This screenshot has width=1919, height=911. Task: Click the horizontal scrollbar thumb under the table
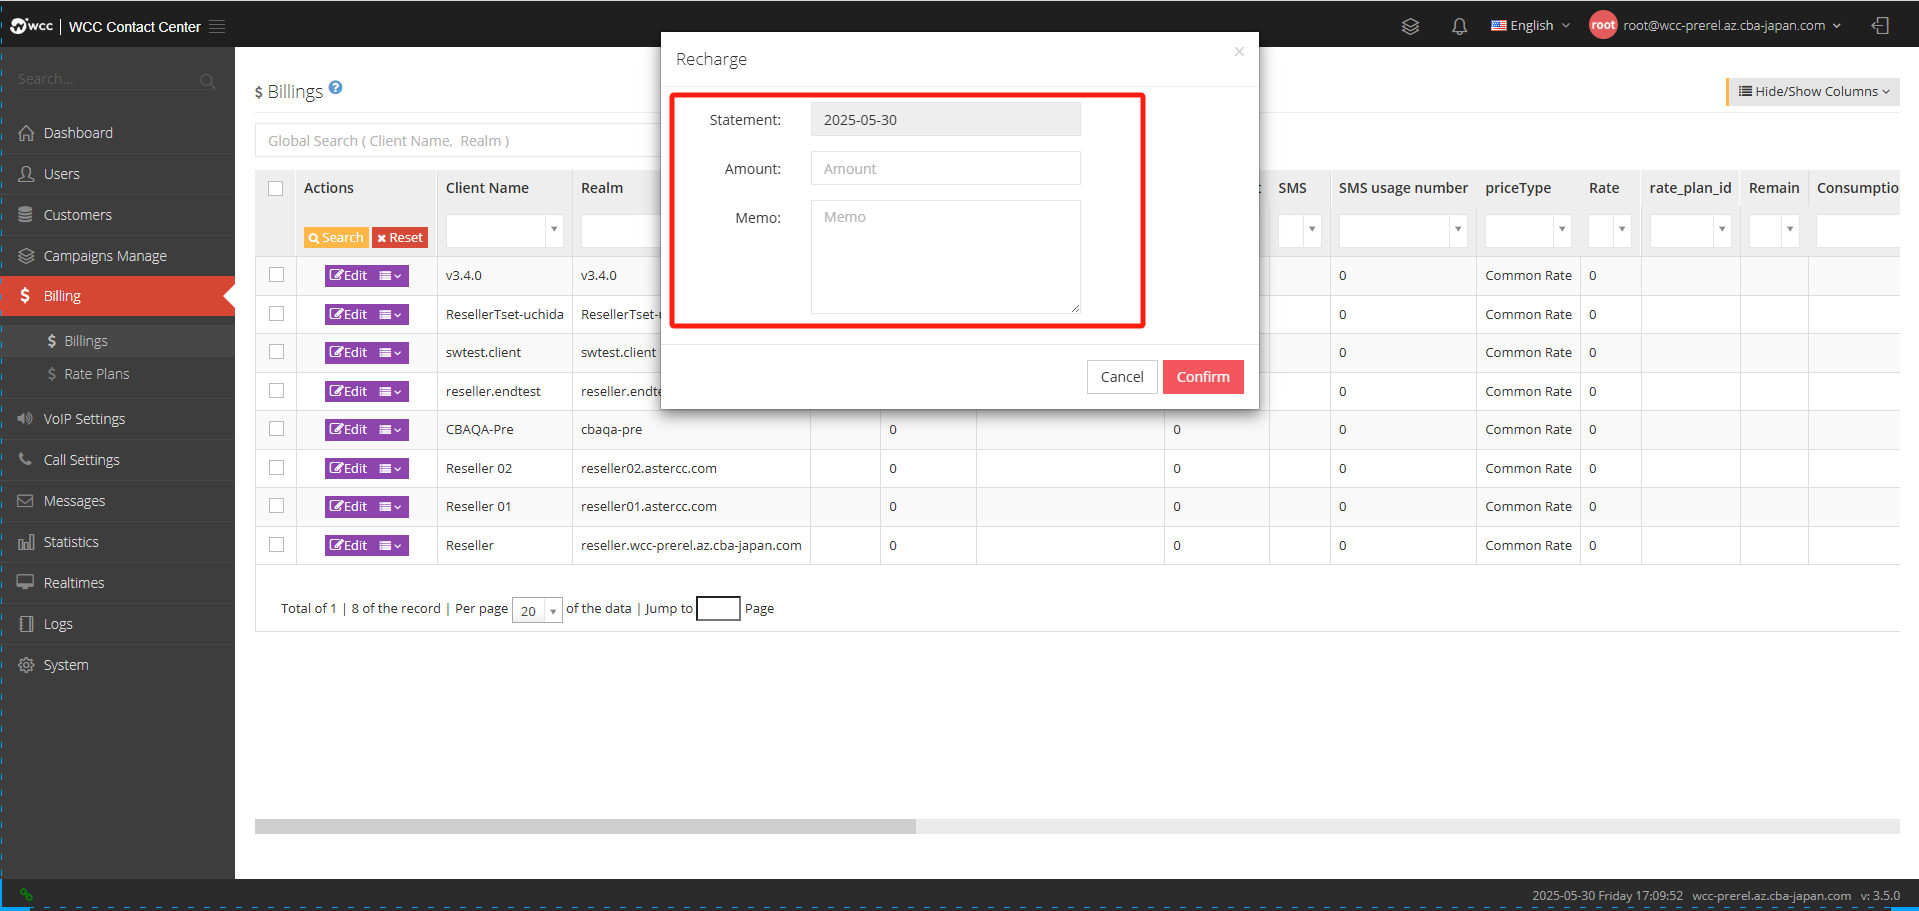[585, 827]
